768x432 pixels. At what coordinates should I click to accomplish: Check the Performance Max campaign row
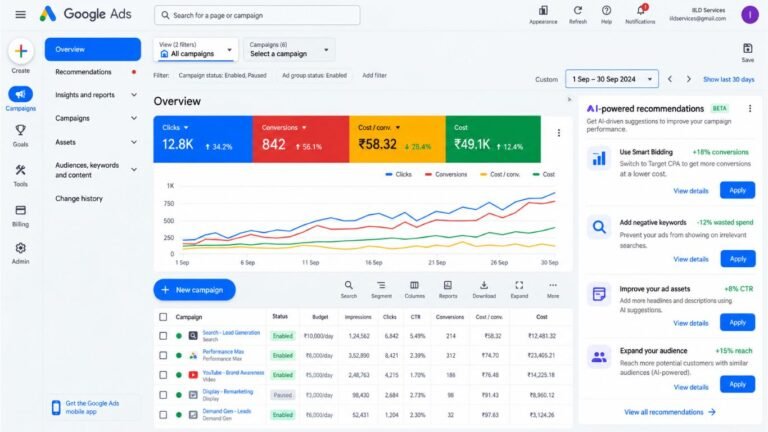163,356
